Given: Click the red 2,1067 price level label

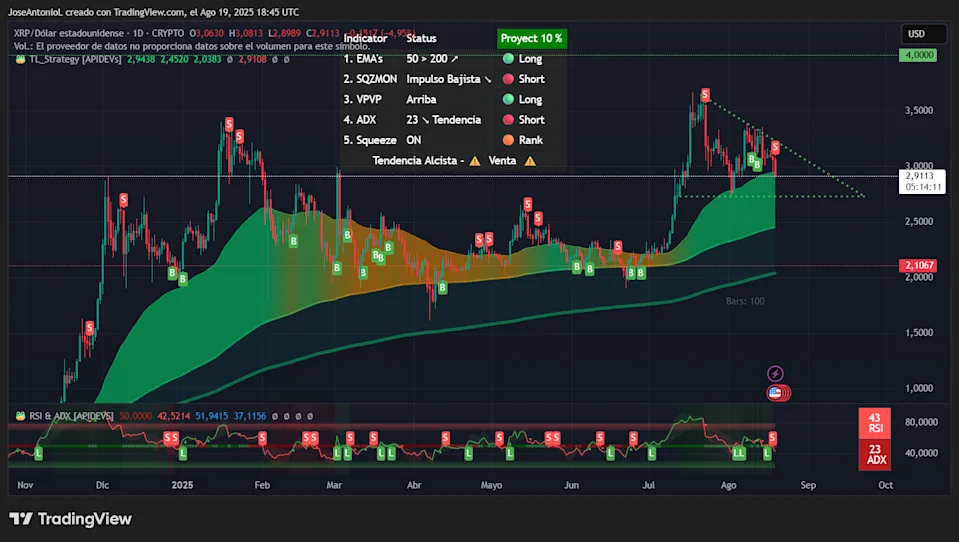Looking at the screenshot, I should pyautogui.click(x=918, y=266).
